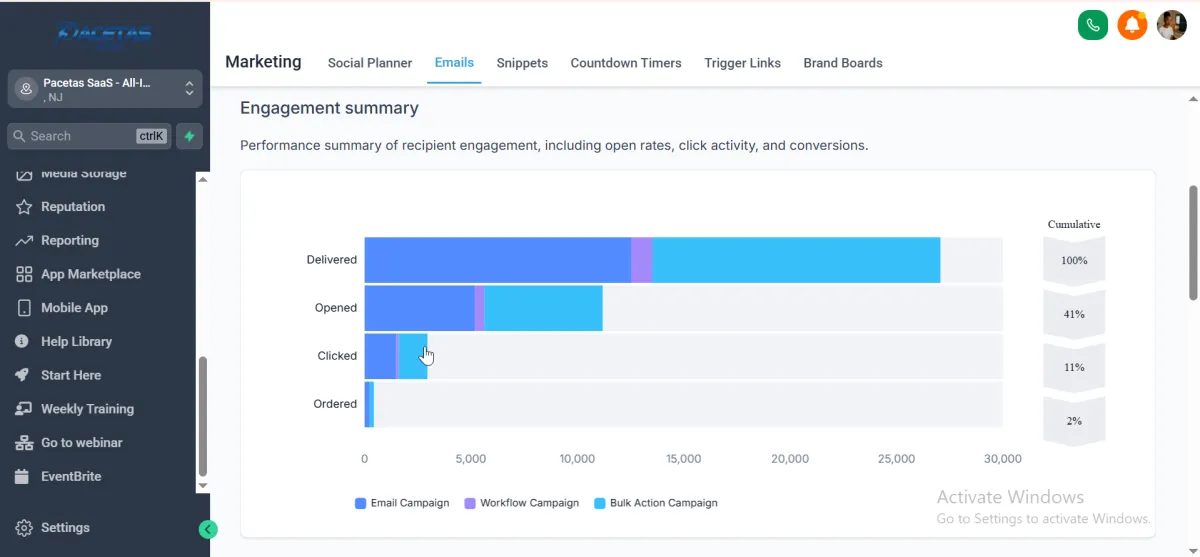Viewport: 1200px width, 557px height.
Task: Click the page scroll up arrow
Action: tap(1192, 99)
